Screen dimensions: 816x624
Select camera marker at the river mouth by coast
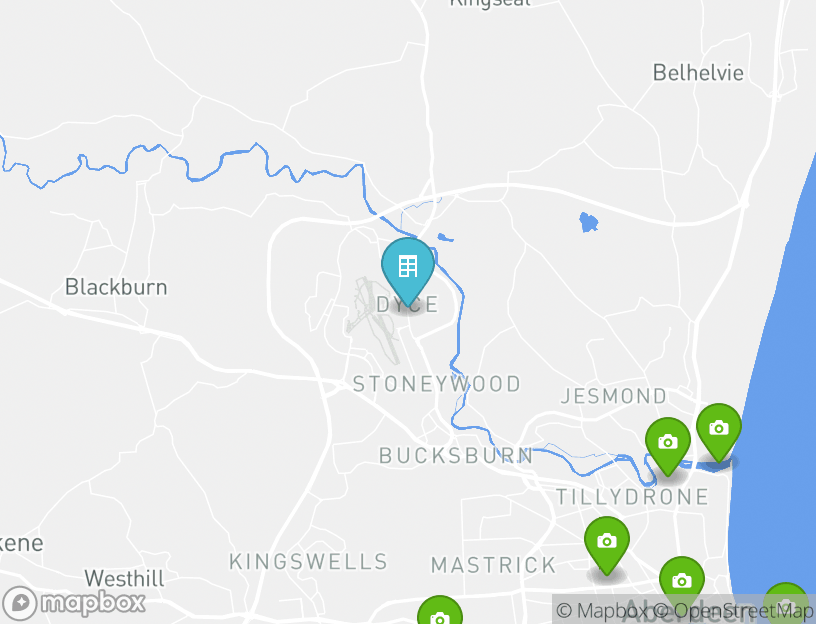(x=719, y=431)
